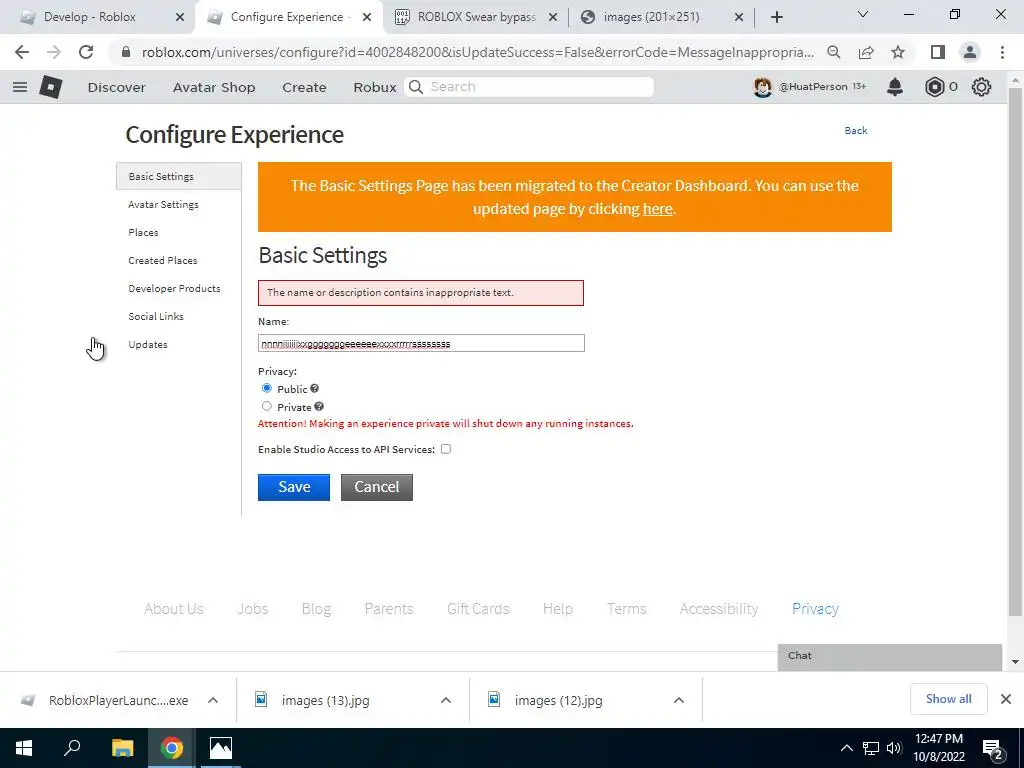Open the Photos app in the taskbar
The image size is (1024, 768).
coord(221,748)
